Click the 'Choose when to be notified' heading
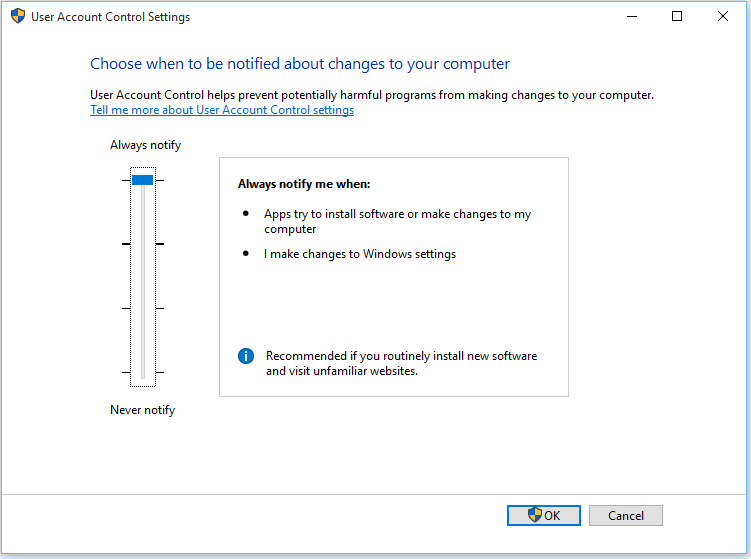This screenshot has width=751, height=559. [x=300, y=64]
